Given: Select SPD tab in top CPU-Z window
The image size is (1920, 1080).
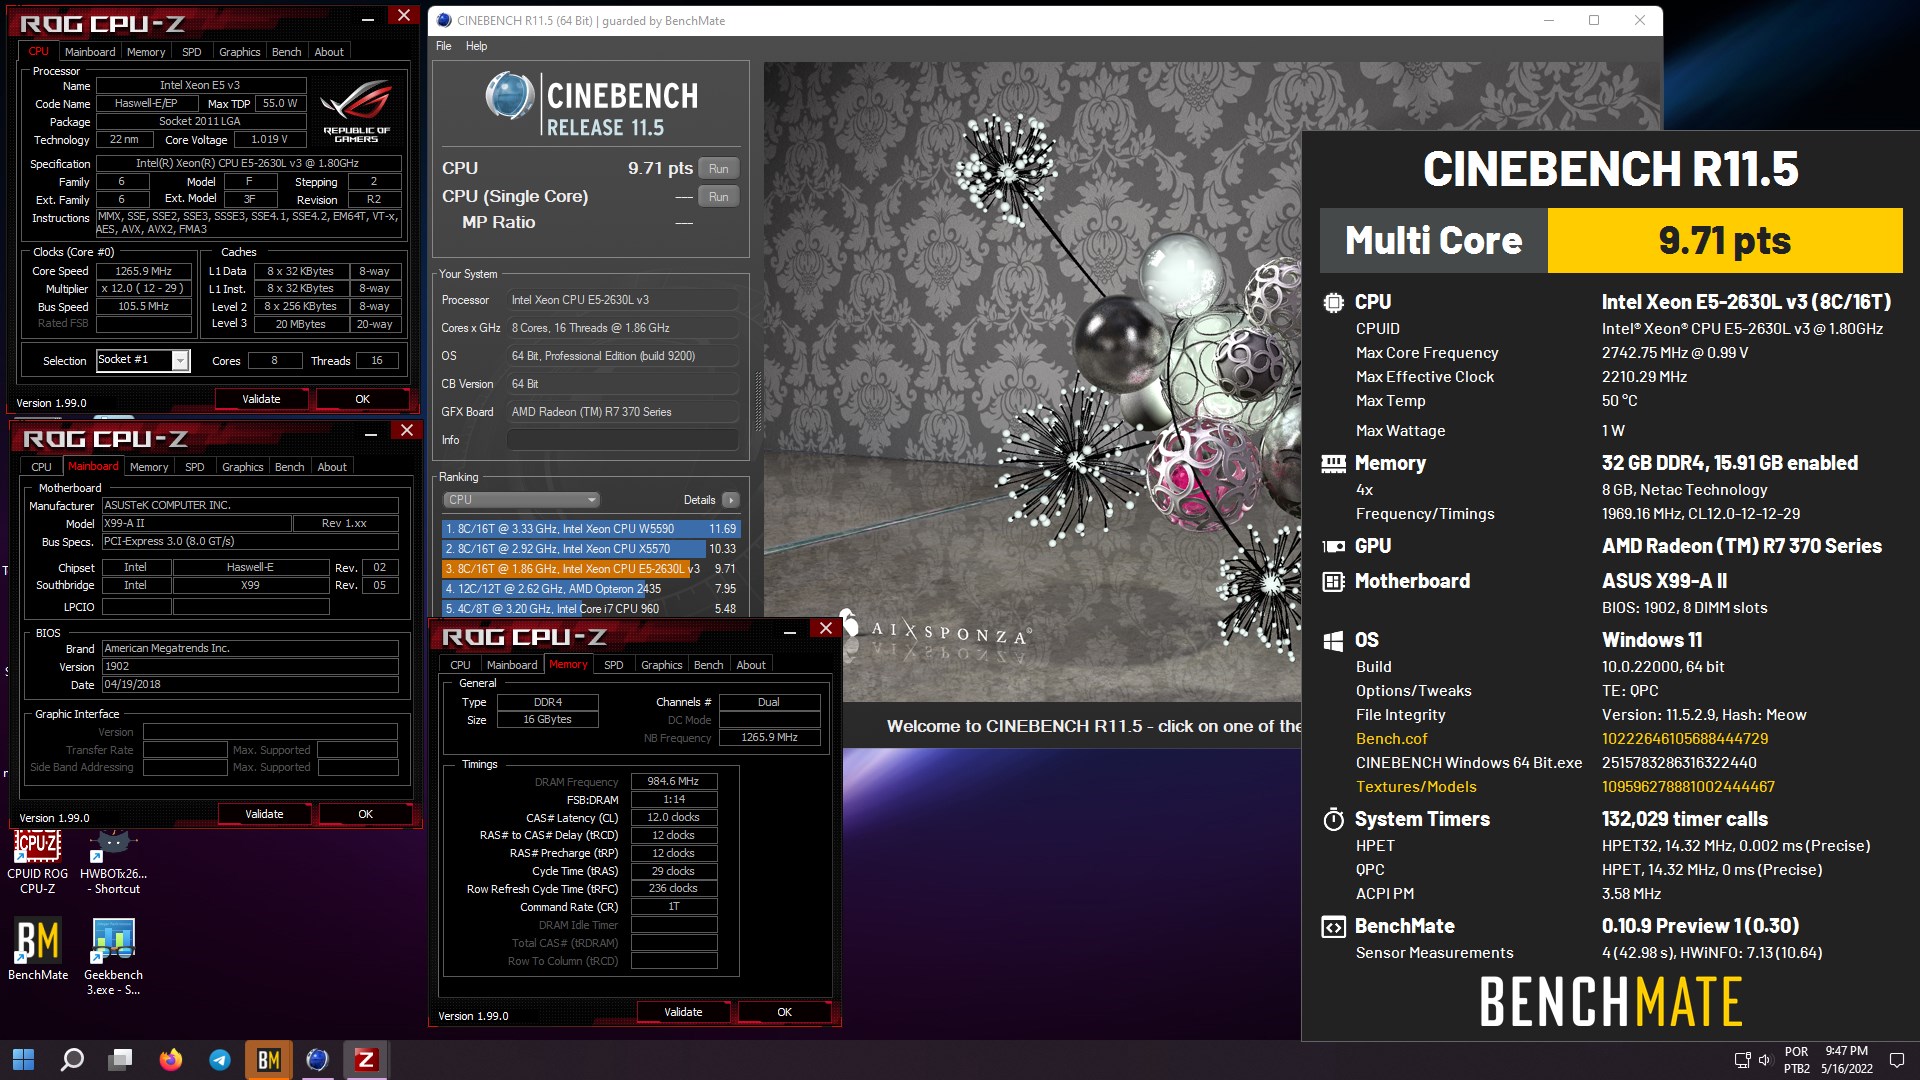Looking at the screenshot, I should coord(192,51).
